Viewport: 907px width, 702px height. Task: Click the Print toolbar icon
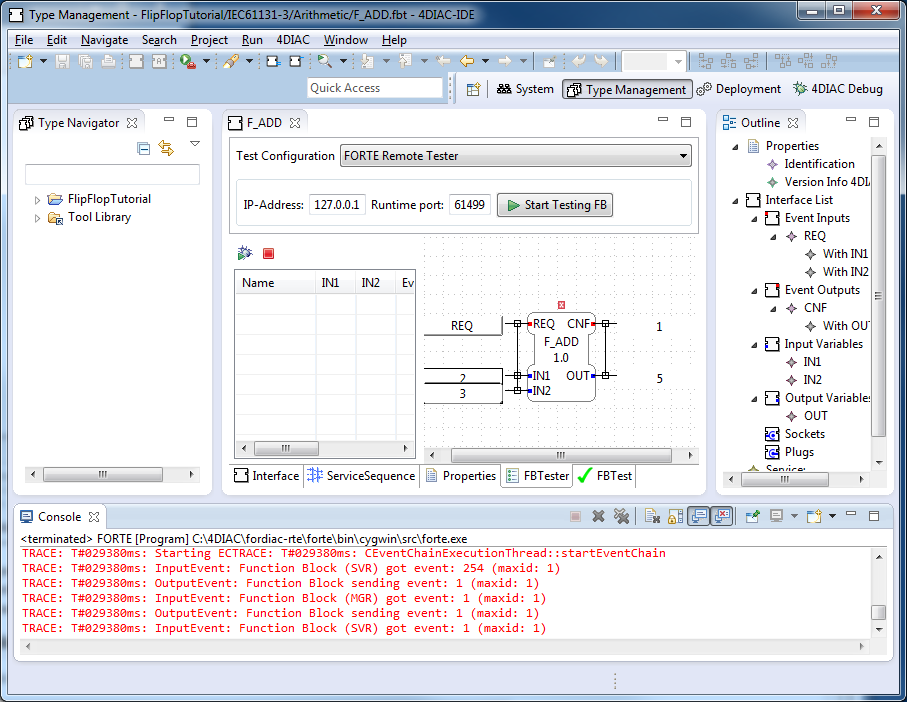[x=108, y=61]
